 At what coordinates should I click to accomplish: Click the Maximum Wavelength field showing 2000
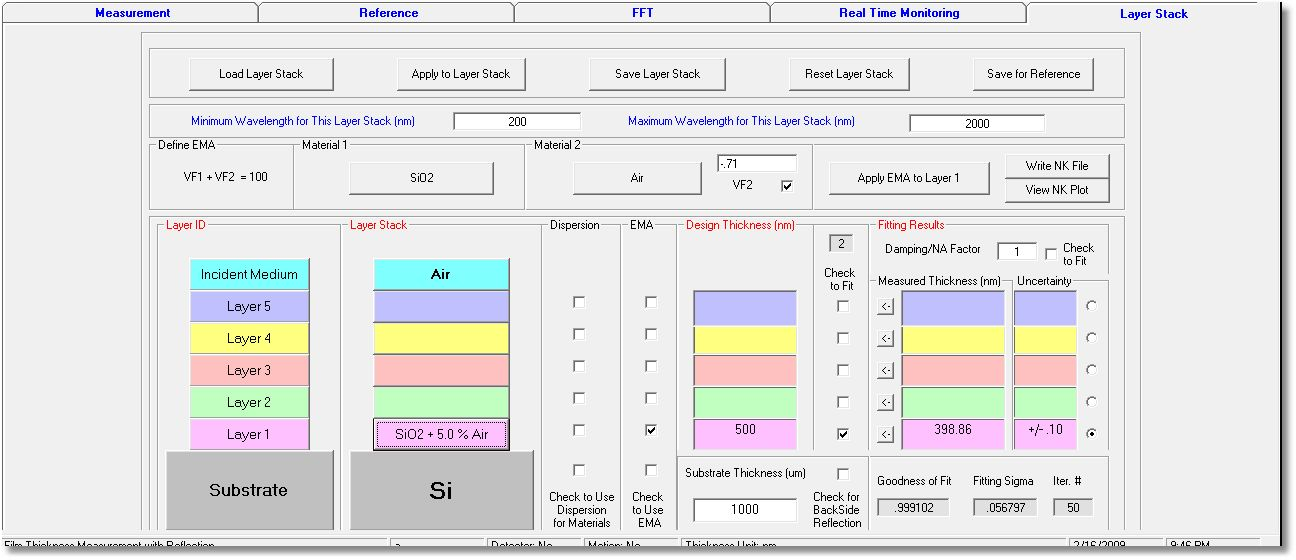(x=977, y=123)
